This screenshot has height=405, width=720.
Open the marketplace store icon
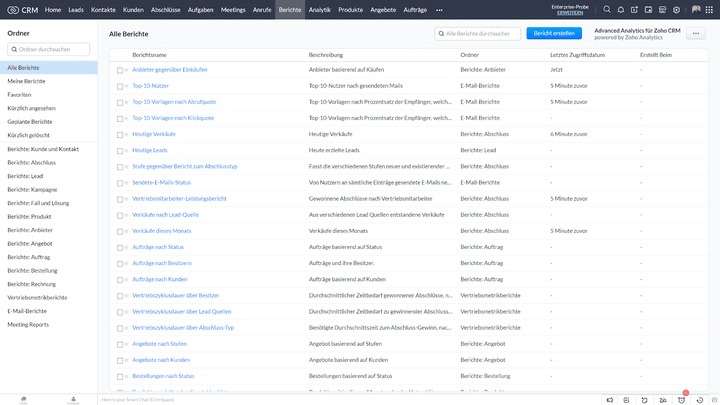pyautogui.click(x=662, y=9)
